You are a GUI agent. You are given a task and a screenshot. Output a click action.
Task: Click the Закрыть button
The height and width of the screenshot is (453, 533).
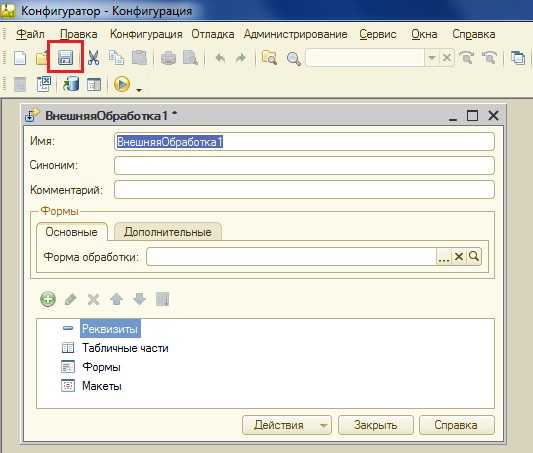pos(376,425)
